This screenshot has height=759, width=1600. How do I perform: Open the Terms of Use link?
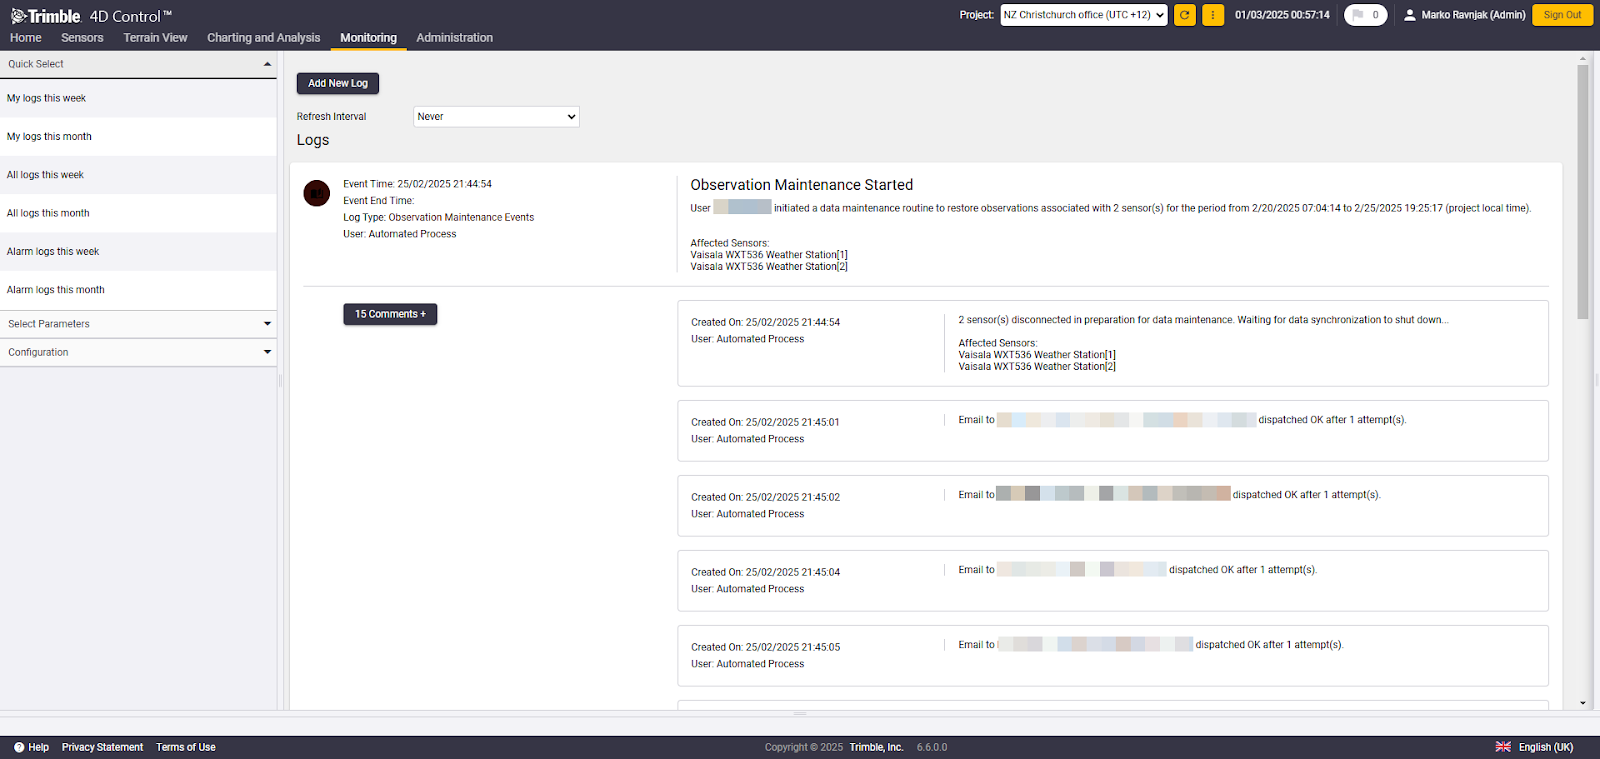(x=186, y=747)
